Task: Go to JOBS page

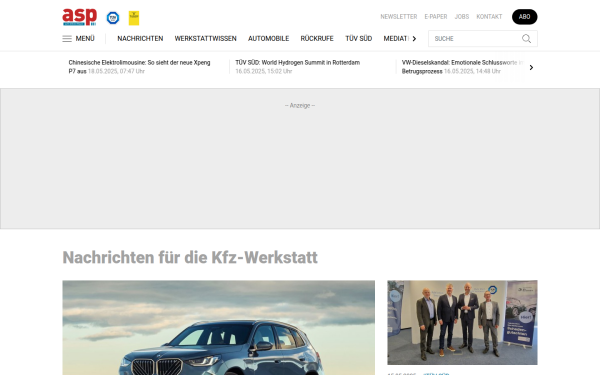Action: pyautogui.click(x=461, y=17)
